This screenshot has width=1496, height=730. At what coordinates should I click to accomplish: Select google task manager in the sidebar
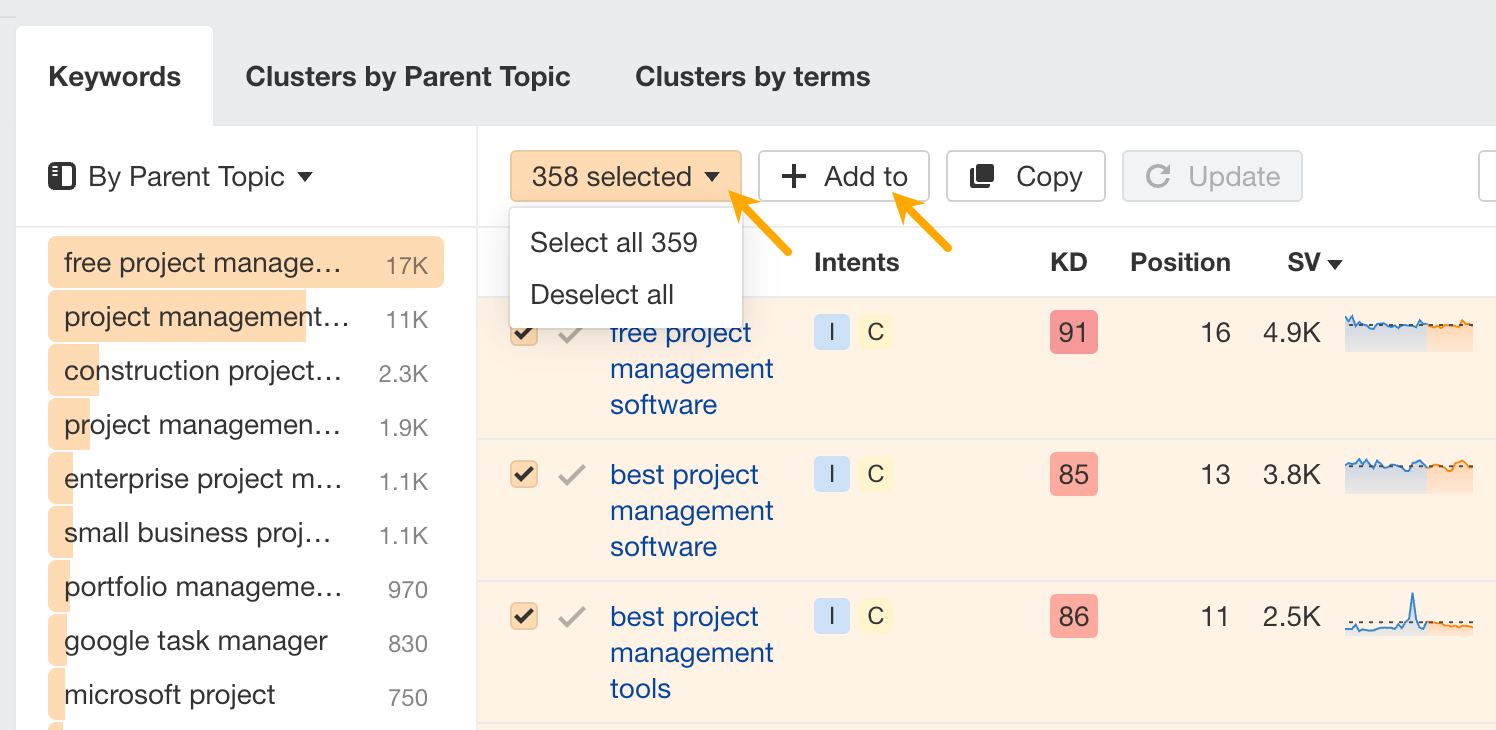point(196,640)
